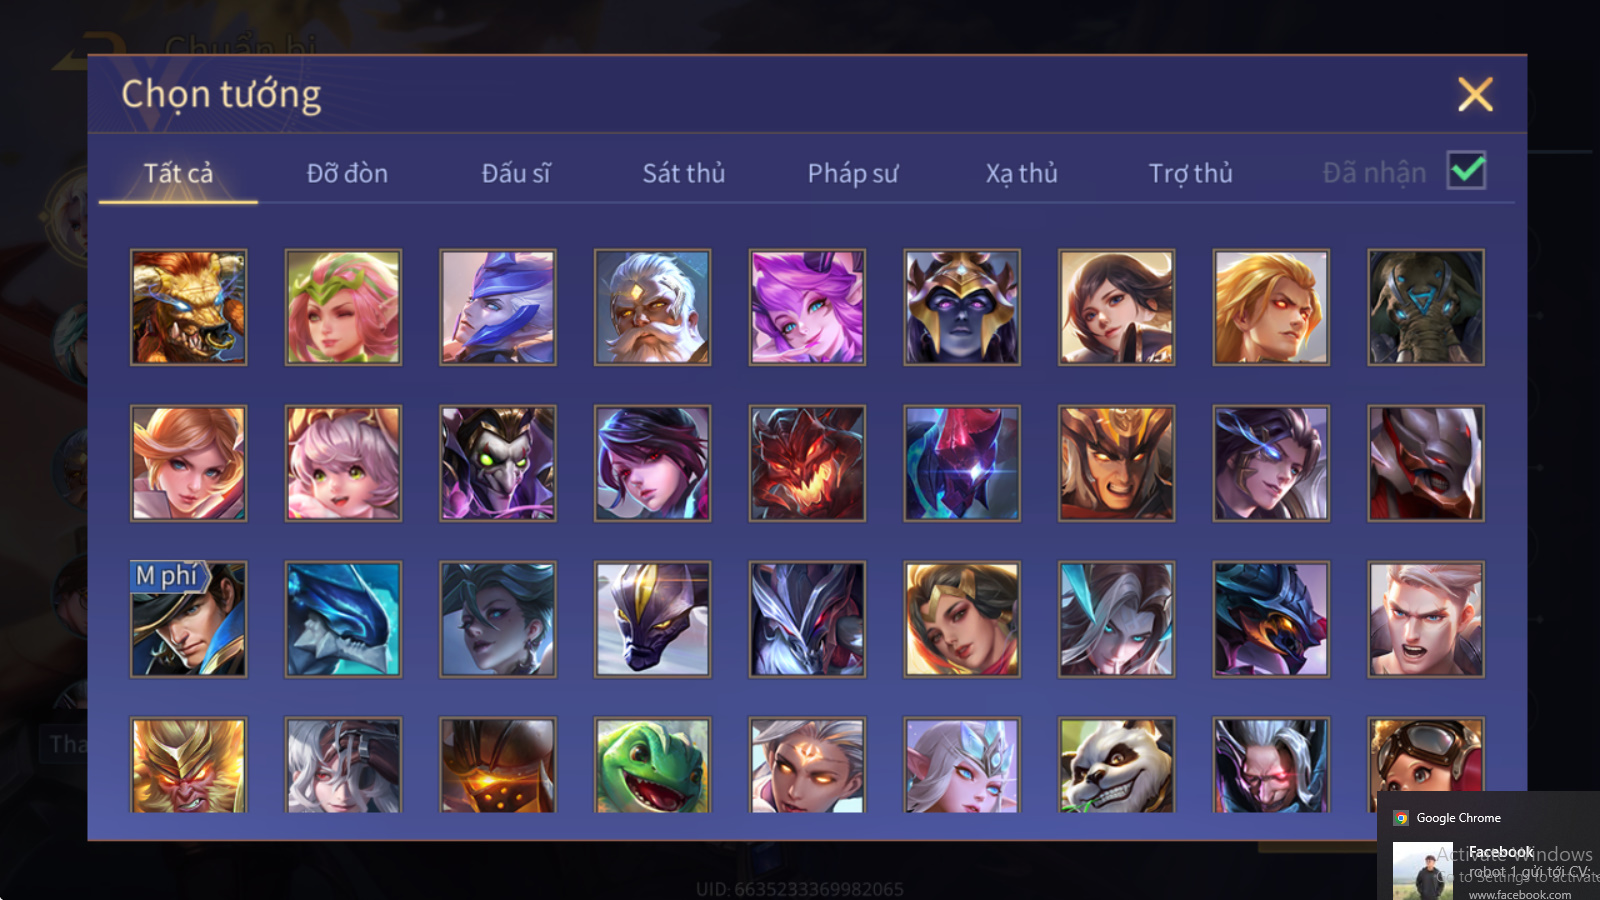Close the 'Chọn tướng' dialog
The height and width of the screenshot is (900, 1600).
(x=1475, y=95)
